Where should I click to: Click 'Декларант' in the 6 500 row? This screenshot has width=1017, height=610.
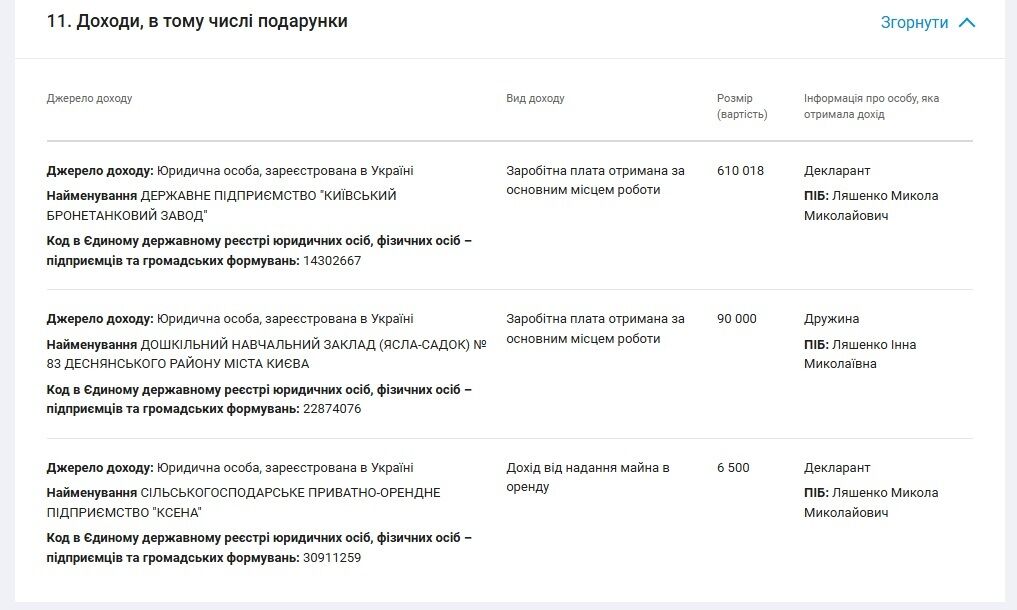click(x=837, y=467)
